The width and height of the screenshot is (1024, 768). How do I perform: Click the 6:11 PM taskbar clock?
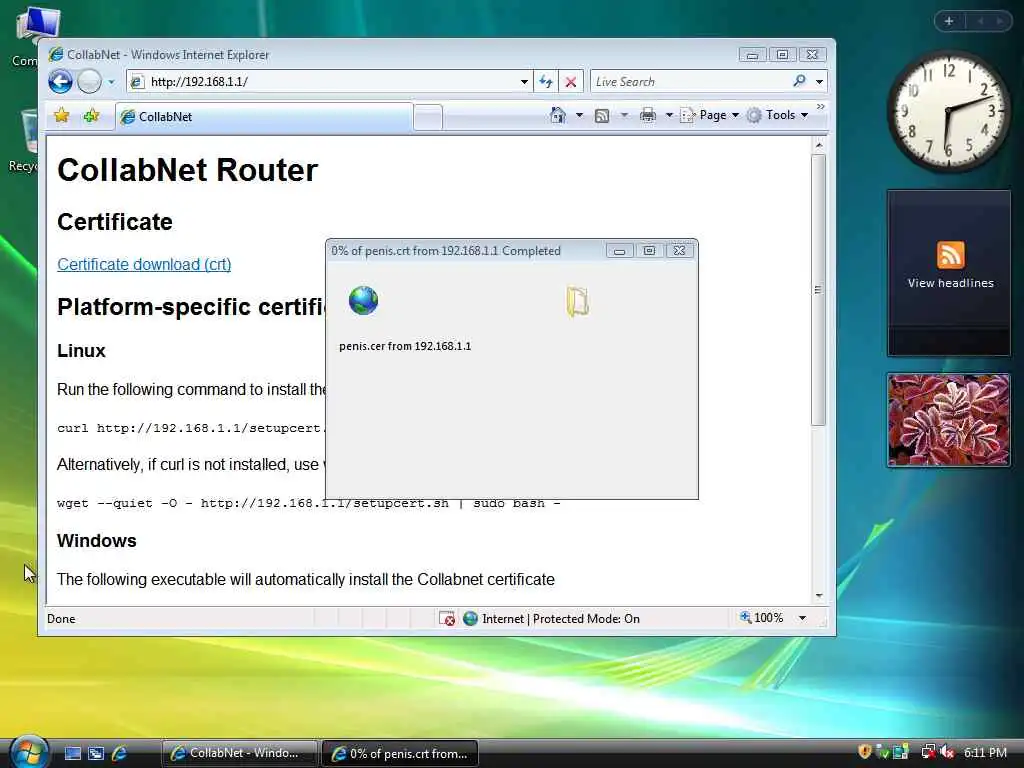pyautogui.click(x=985, y=753)
